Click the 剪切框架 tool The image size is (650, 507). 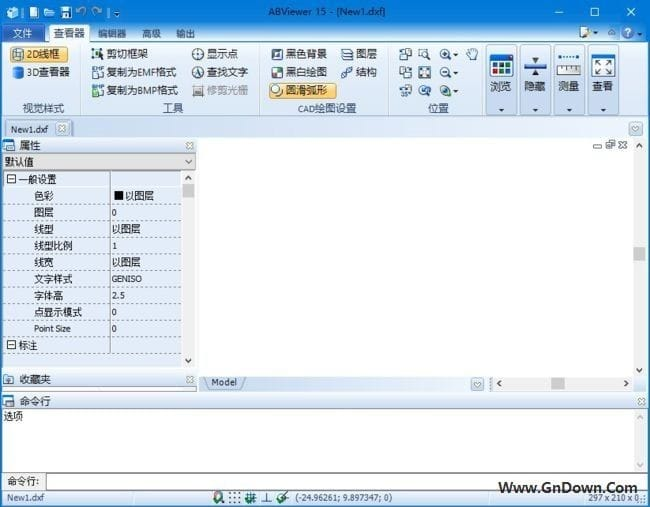(119, 54)
